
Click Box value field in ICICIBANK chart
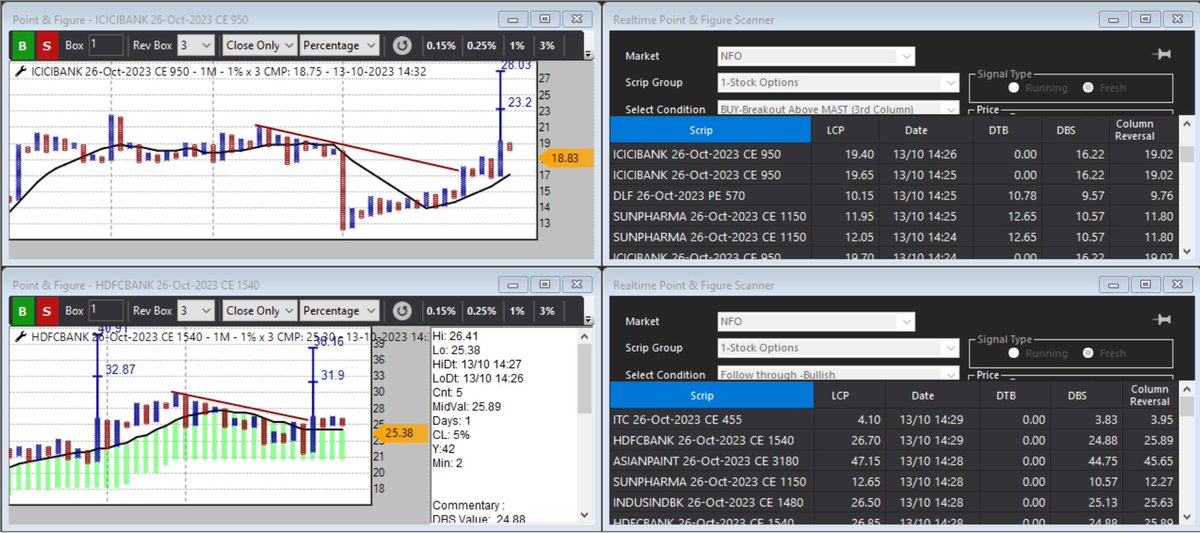click(106, 45)
